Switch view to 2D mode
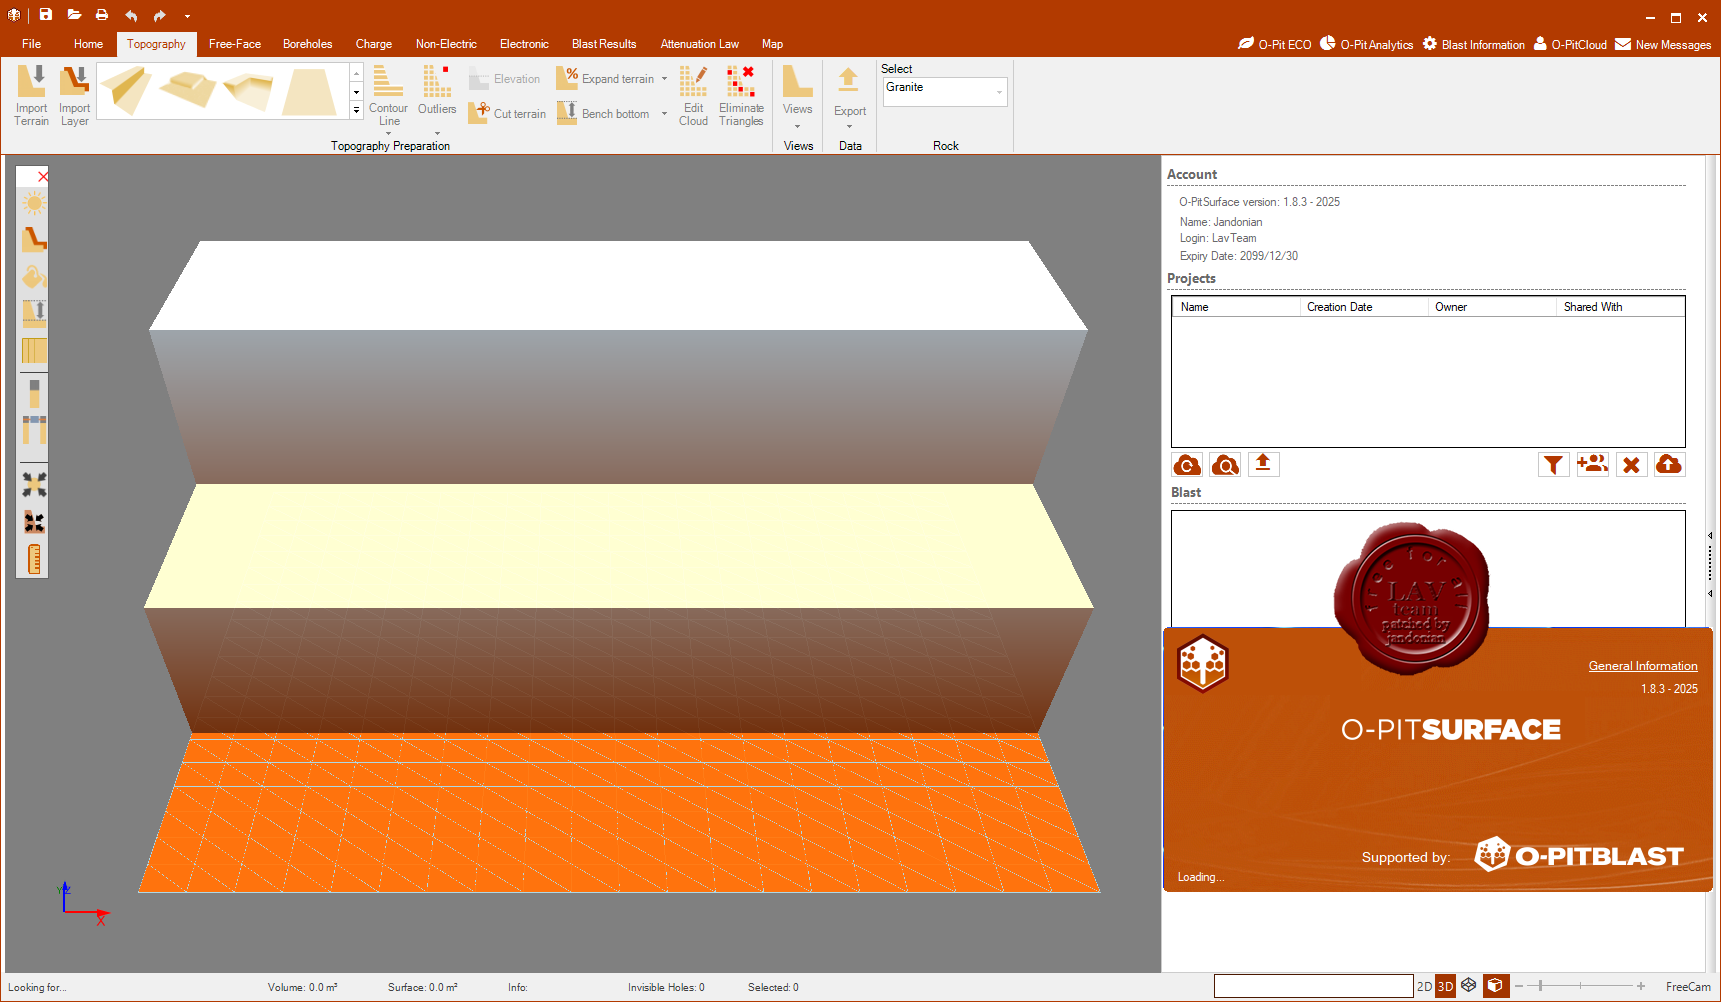Image resolution: width=1721 pixels, height=1002 pixels. 1424,986
